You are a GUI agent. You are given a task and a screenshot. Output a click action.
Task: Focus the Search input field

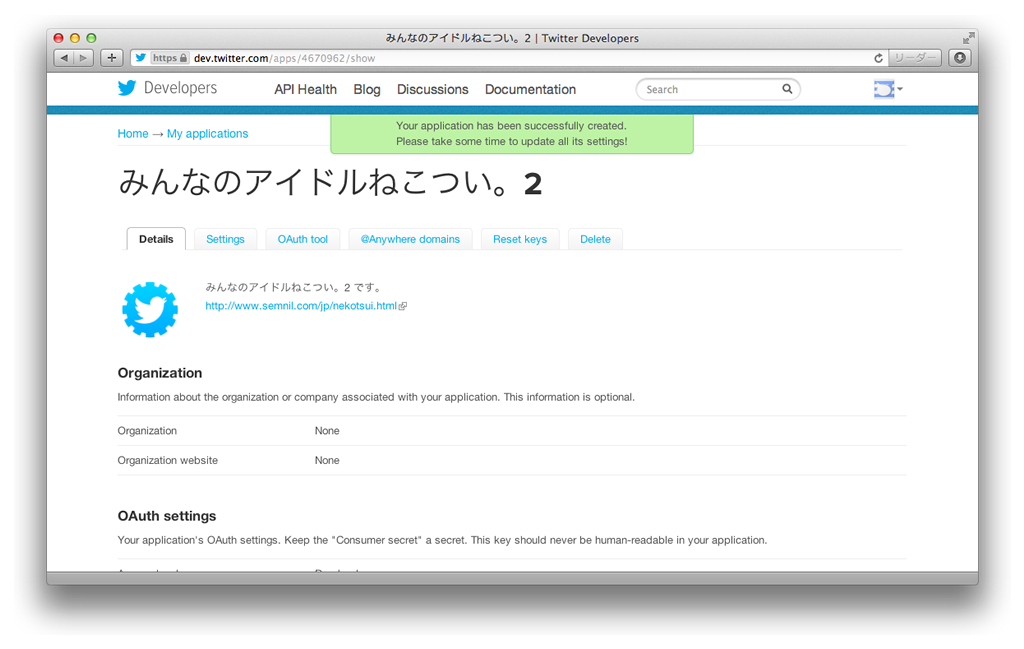(718, 89)
